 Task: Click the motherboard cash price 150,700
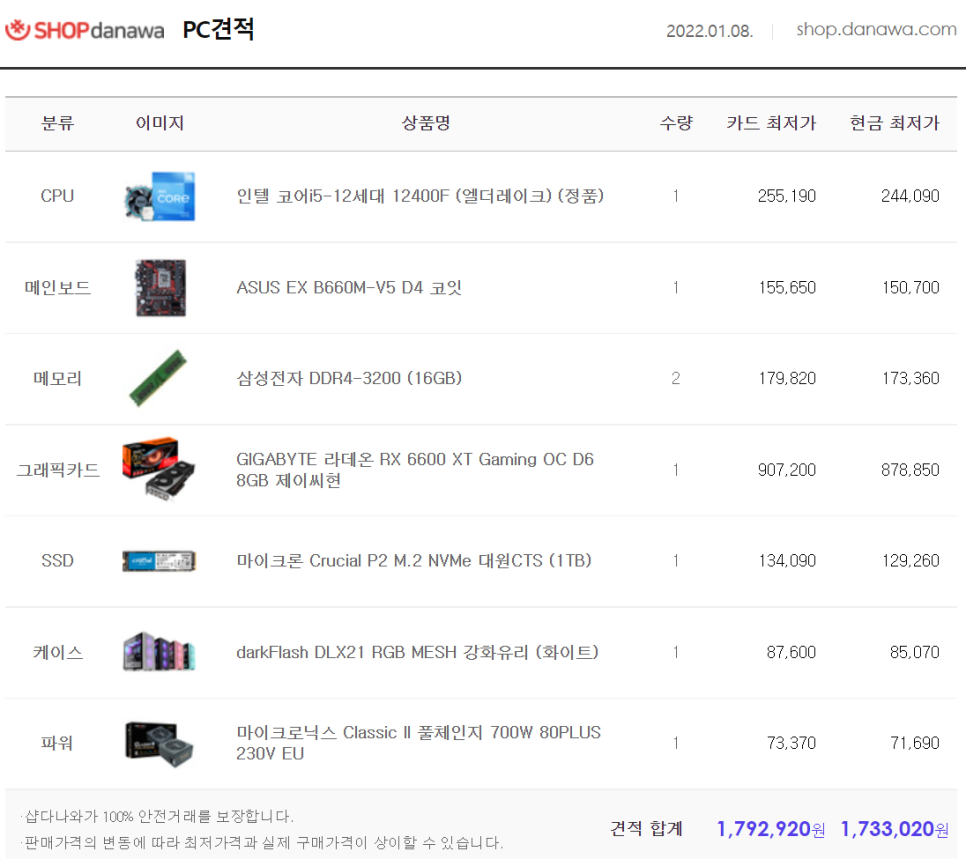tap(911, 288)
